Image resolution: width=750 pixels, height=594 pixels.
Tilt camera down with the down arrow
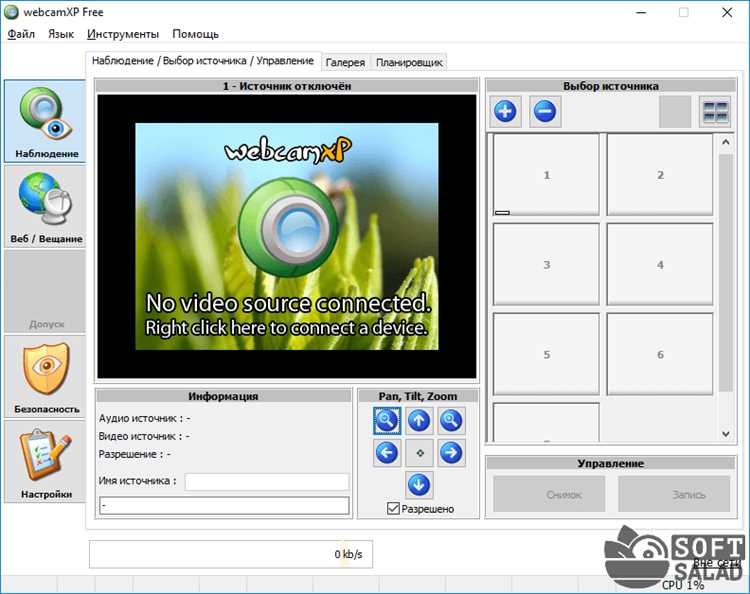pyautogui.click(x=419, y=485)
